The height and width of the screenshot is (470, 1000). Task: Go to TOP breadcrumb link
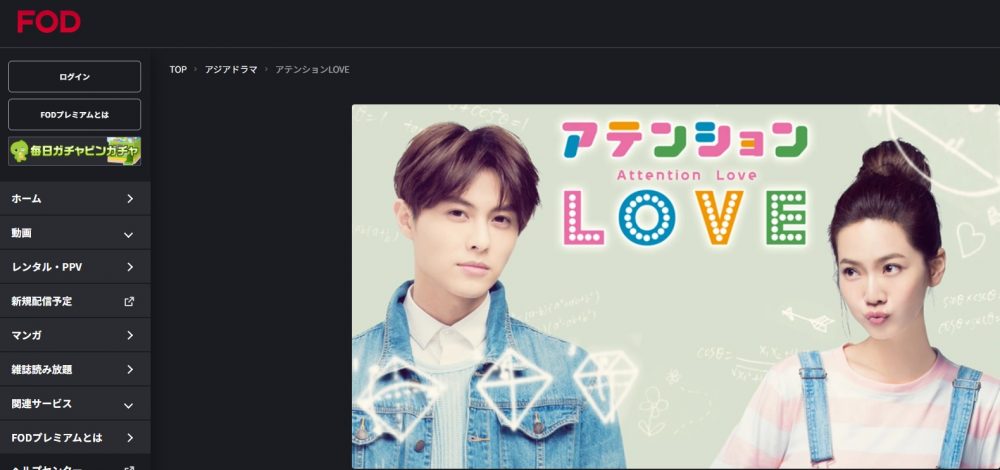point(178,70)
